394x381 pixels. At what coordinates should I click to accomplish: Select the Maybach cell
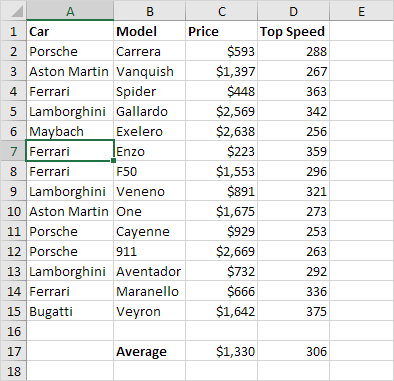click(70, 131)
